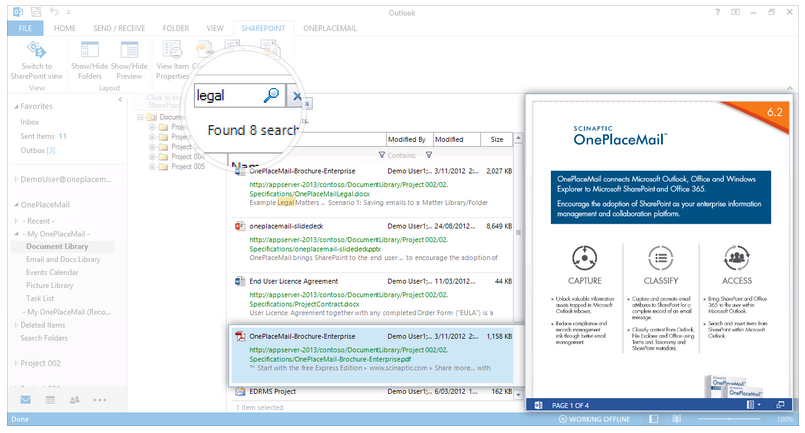Clear search with the X button
The height and width of the screenshot is (433, 805).
(296, 96)
